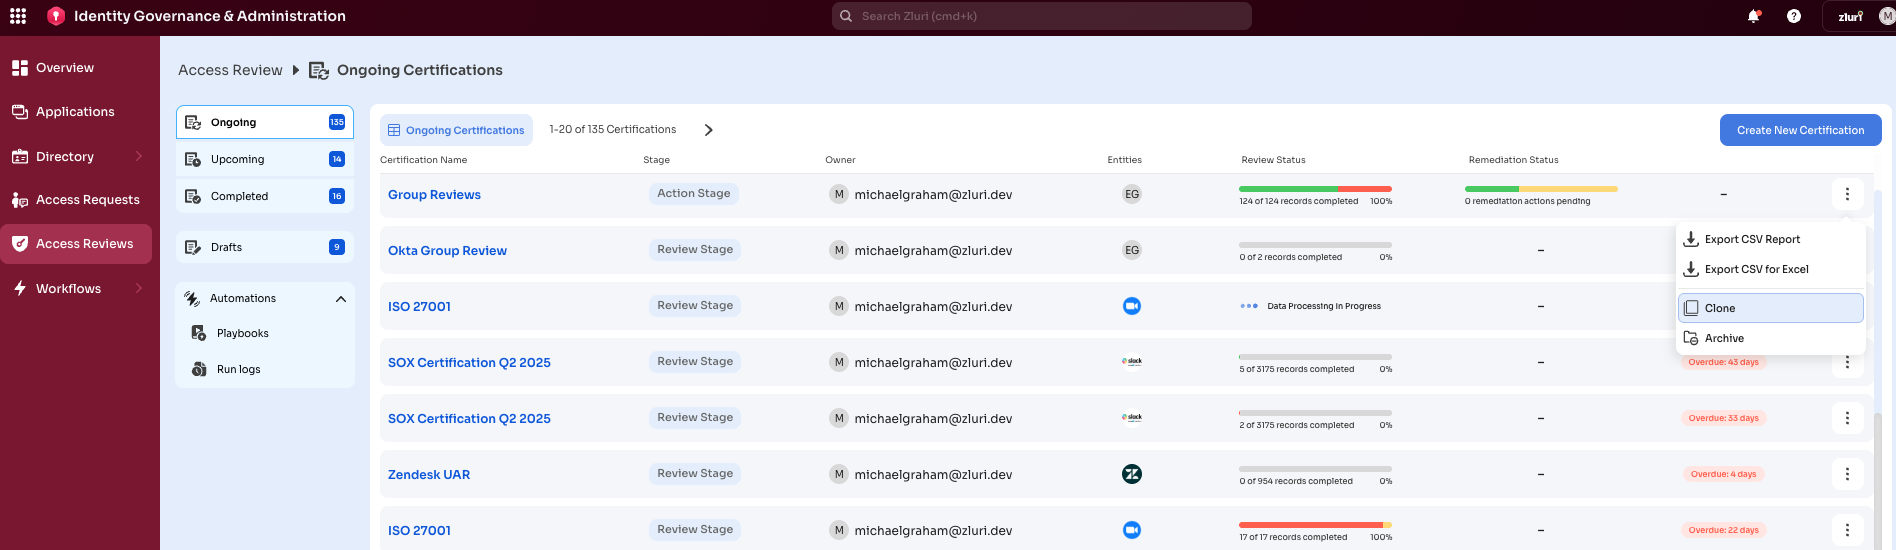The width and height of the screenshot is (1896, 550).
Task: Click the EG entity icon for Okta Group Review
Action: point(1132,250)
